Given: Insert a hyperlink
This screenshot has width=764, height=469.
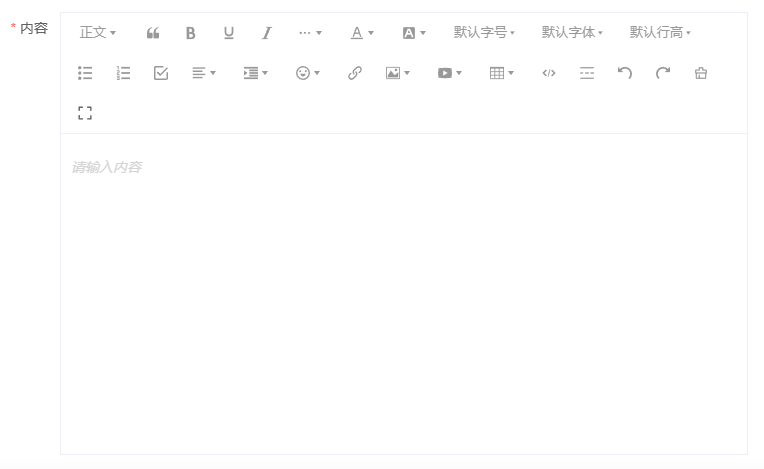Looking at the screenshot, I should 355,73.
